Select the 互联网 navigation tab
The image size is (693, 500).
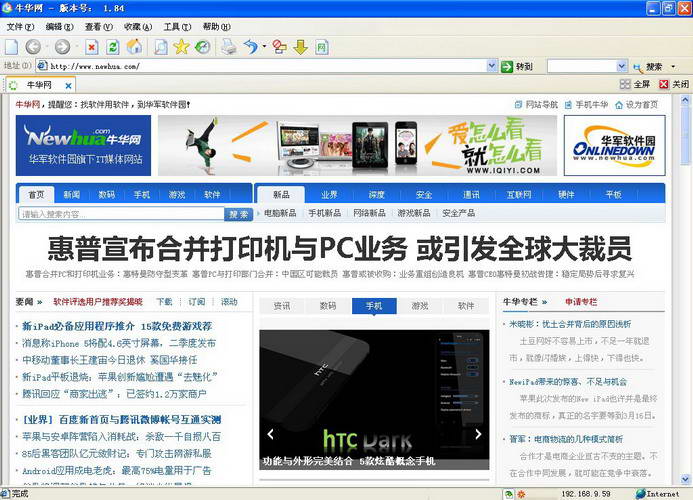(x=519, y=195)
